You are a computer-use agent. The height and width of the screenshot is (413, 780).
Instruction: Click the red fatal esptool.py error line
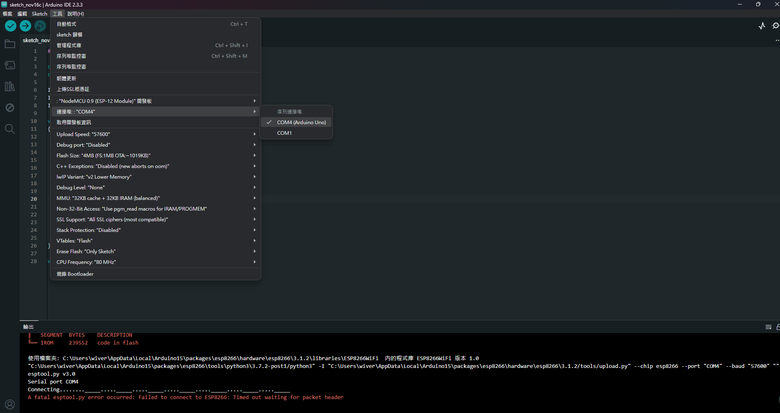point(186,398)
